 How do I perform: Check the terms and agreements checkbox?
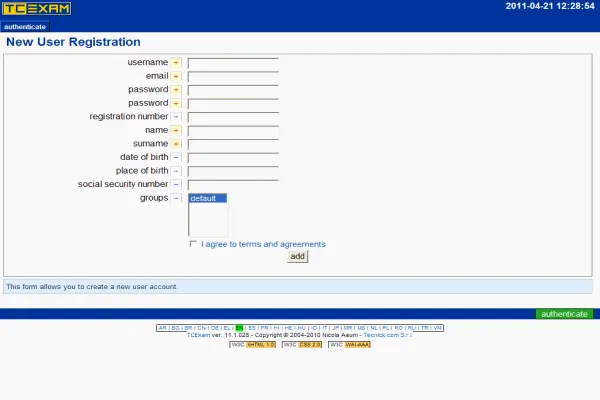point(193,244)
